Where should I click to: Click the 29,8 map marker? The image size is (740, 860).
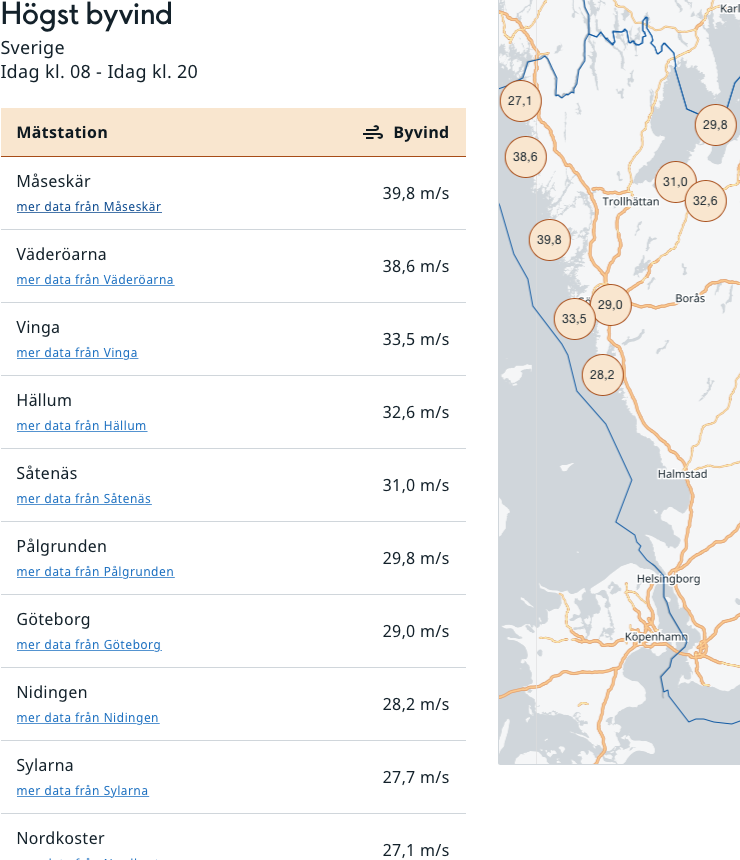point(715,124)
